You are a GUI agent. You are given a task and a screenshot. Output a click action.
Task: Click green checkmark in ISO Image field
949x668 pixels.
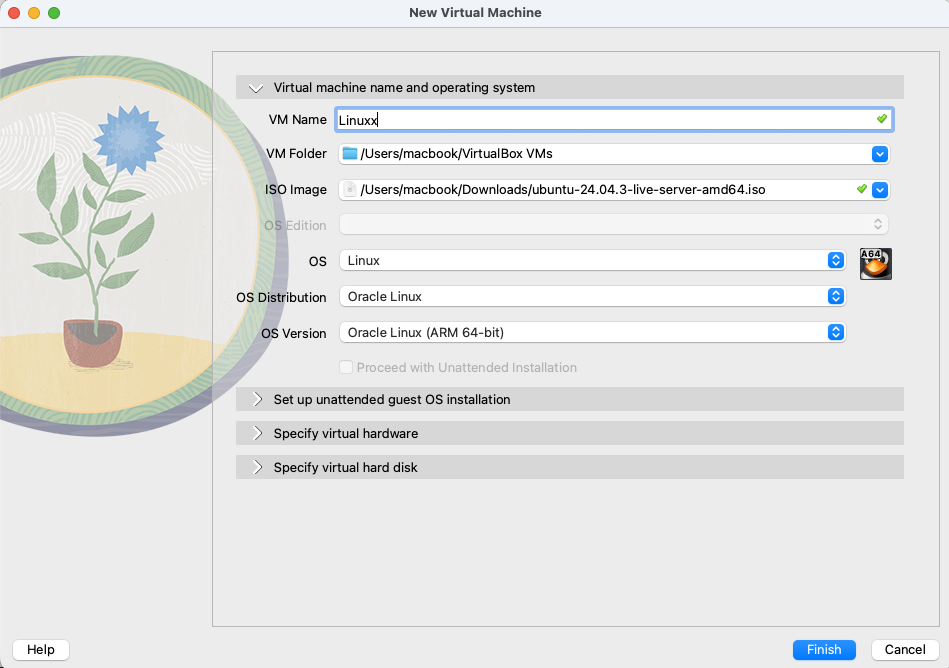pos(862,189)
